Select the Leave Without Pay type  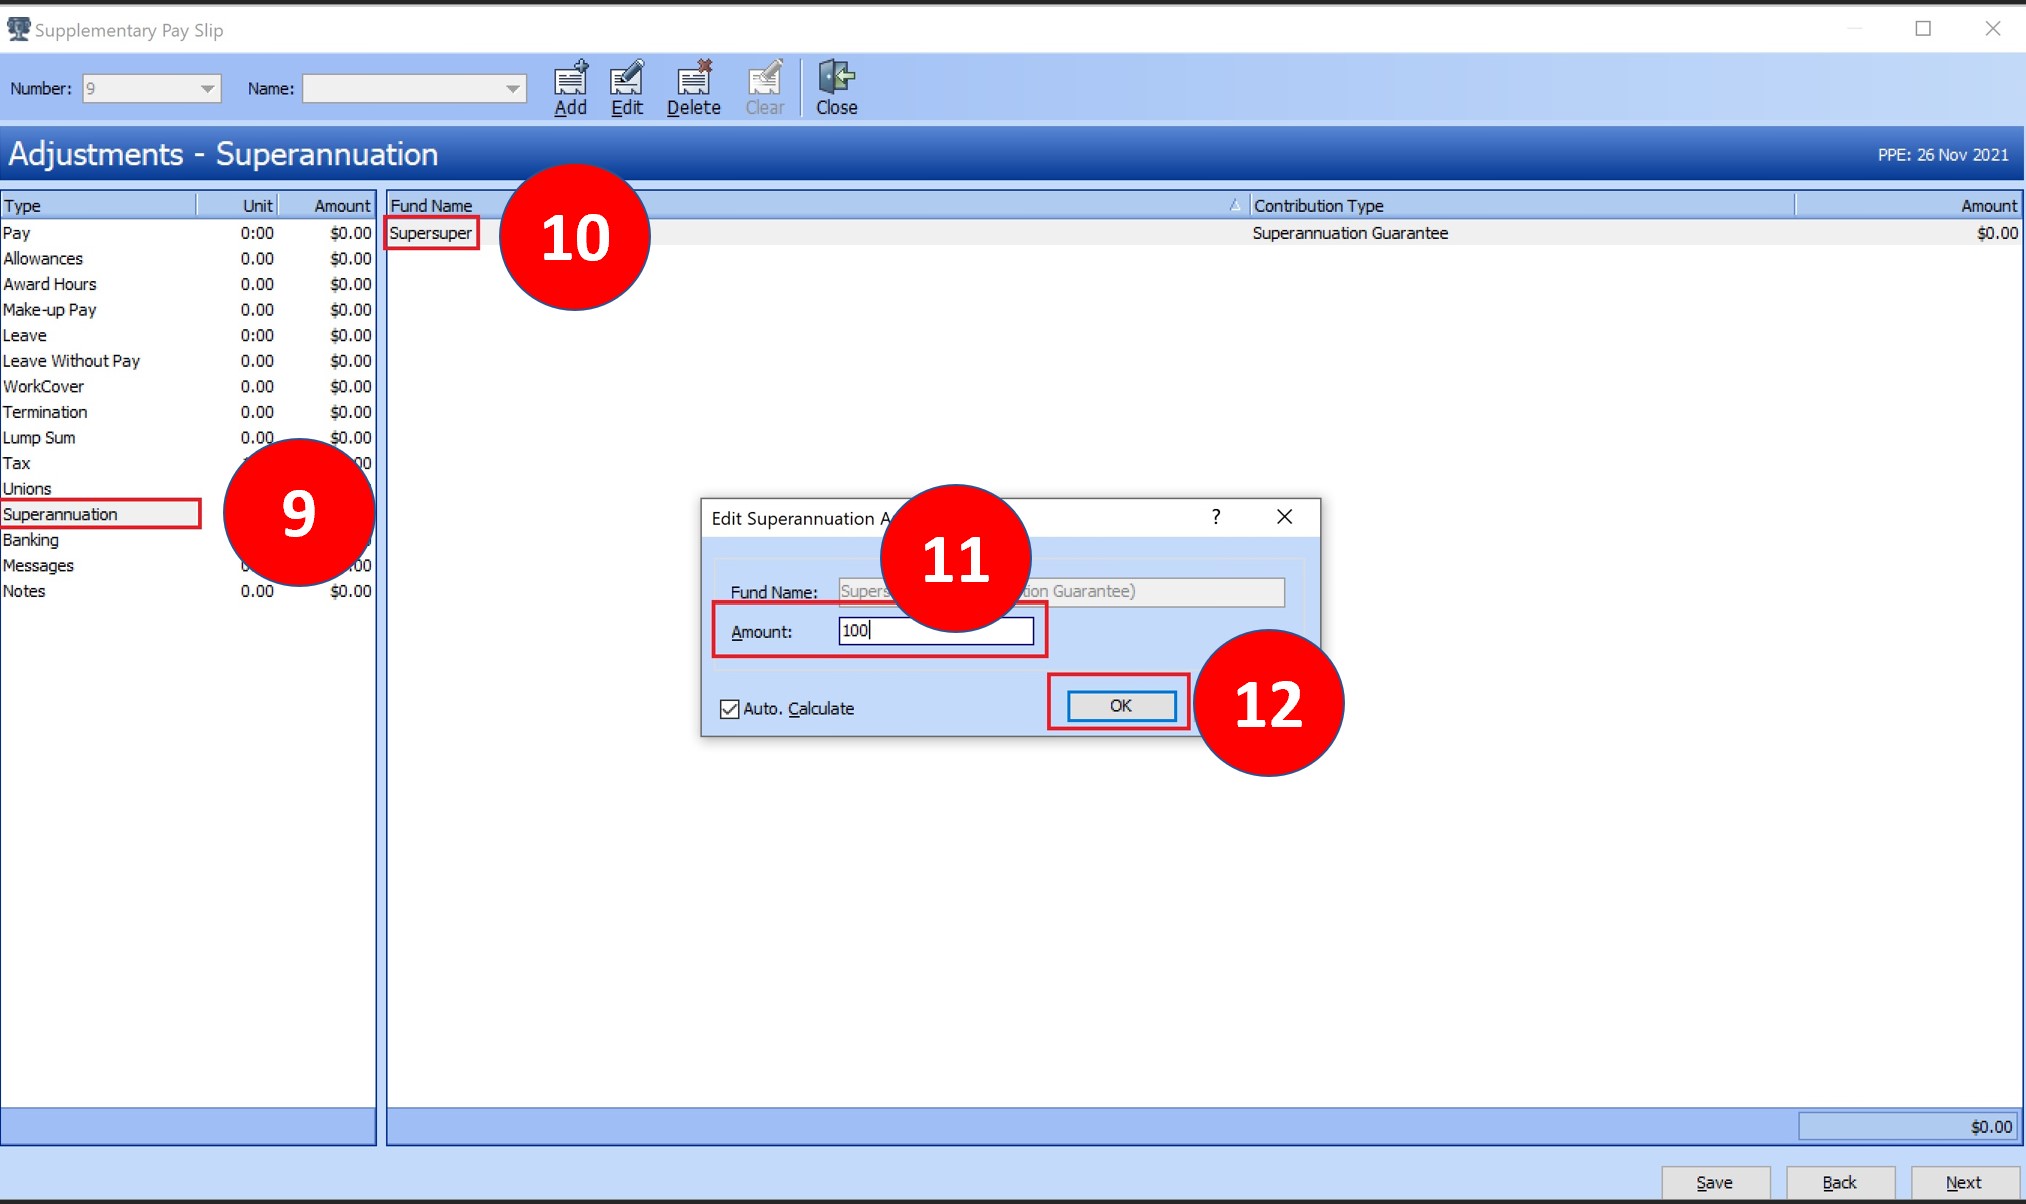pos(188,361)
